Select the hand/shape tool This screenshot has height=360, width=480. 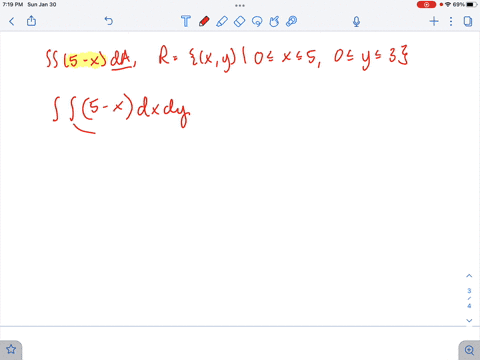274,22
